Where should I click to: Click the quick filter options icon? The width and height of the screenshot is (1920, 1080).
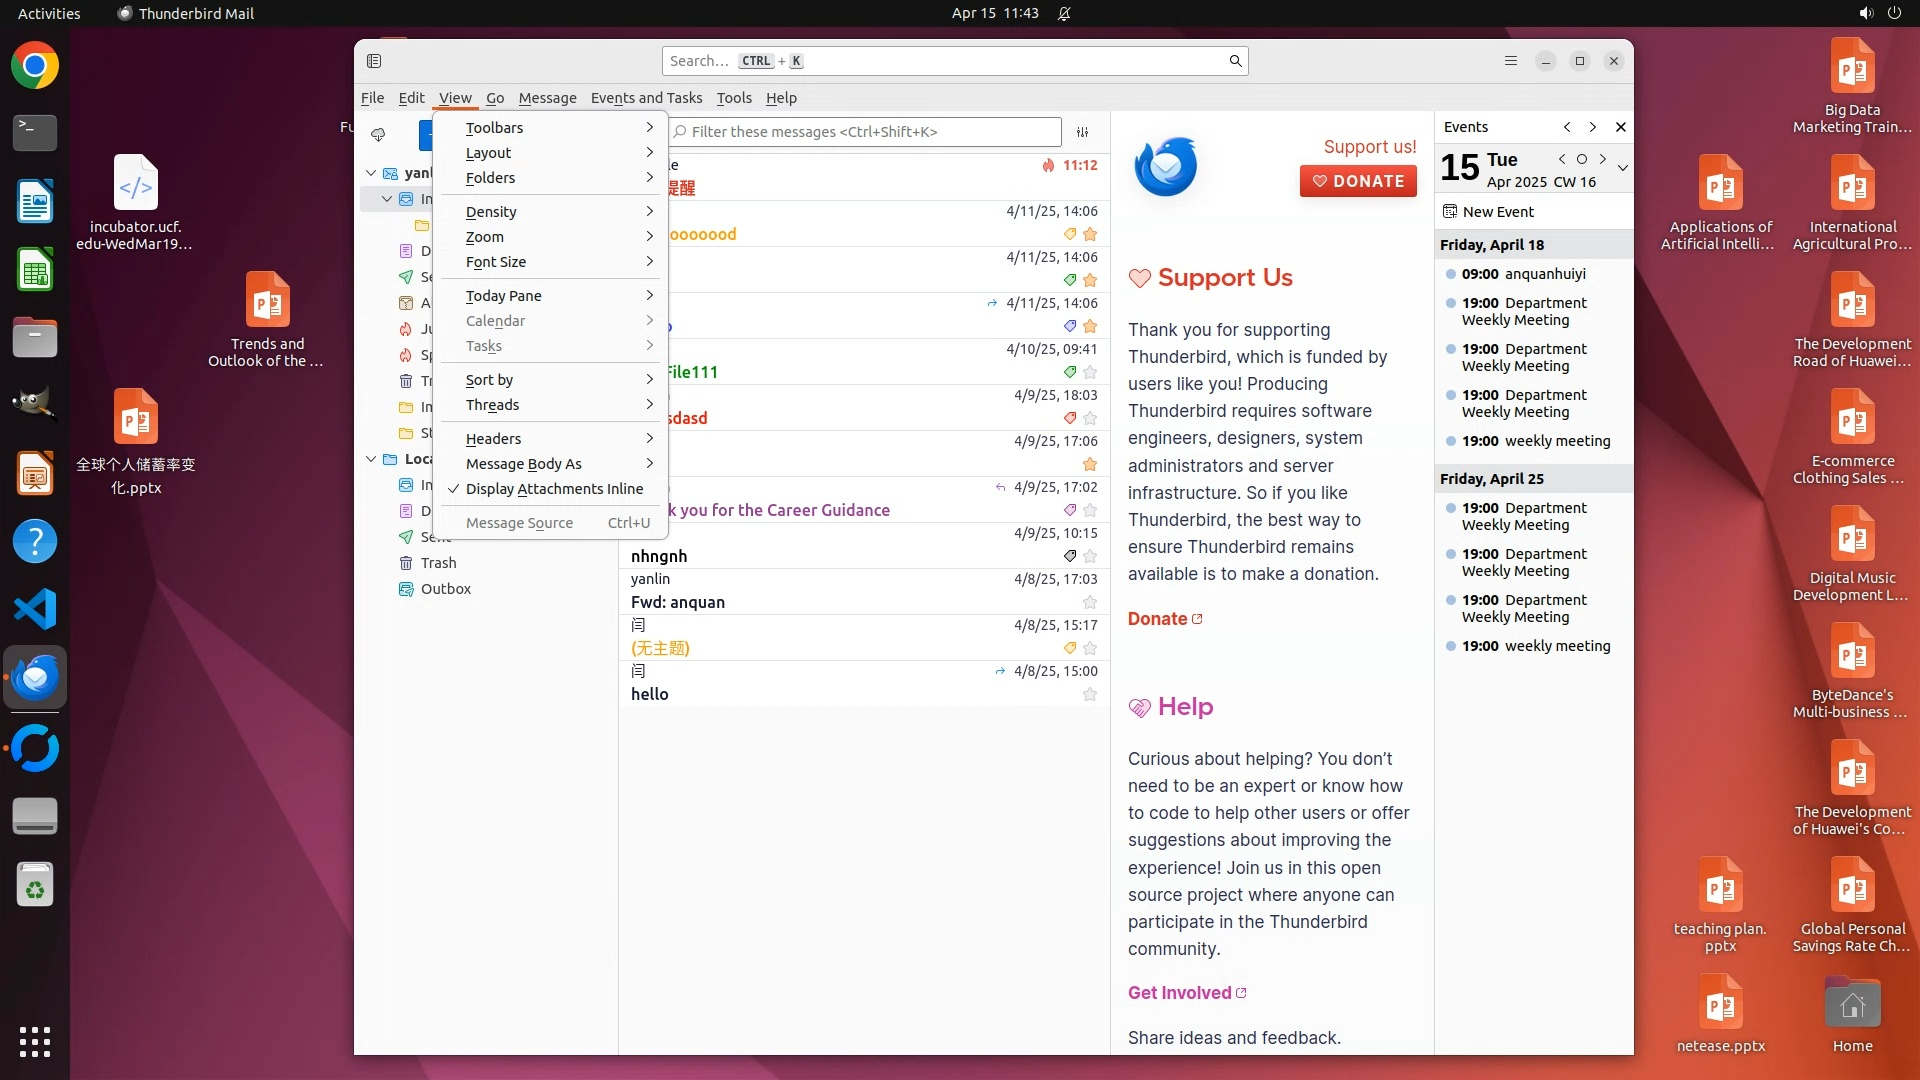point(1082,132)
